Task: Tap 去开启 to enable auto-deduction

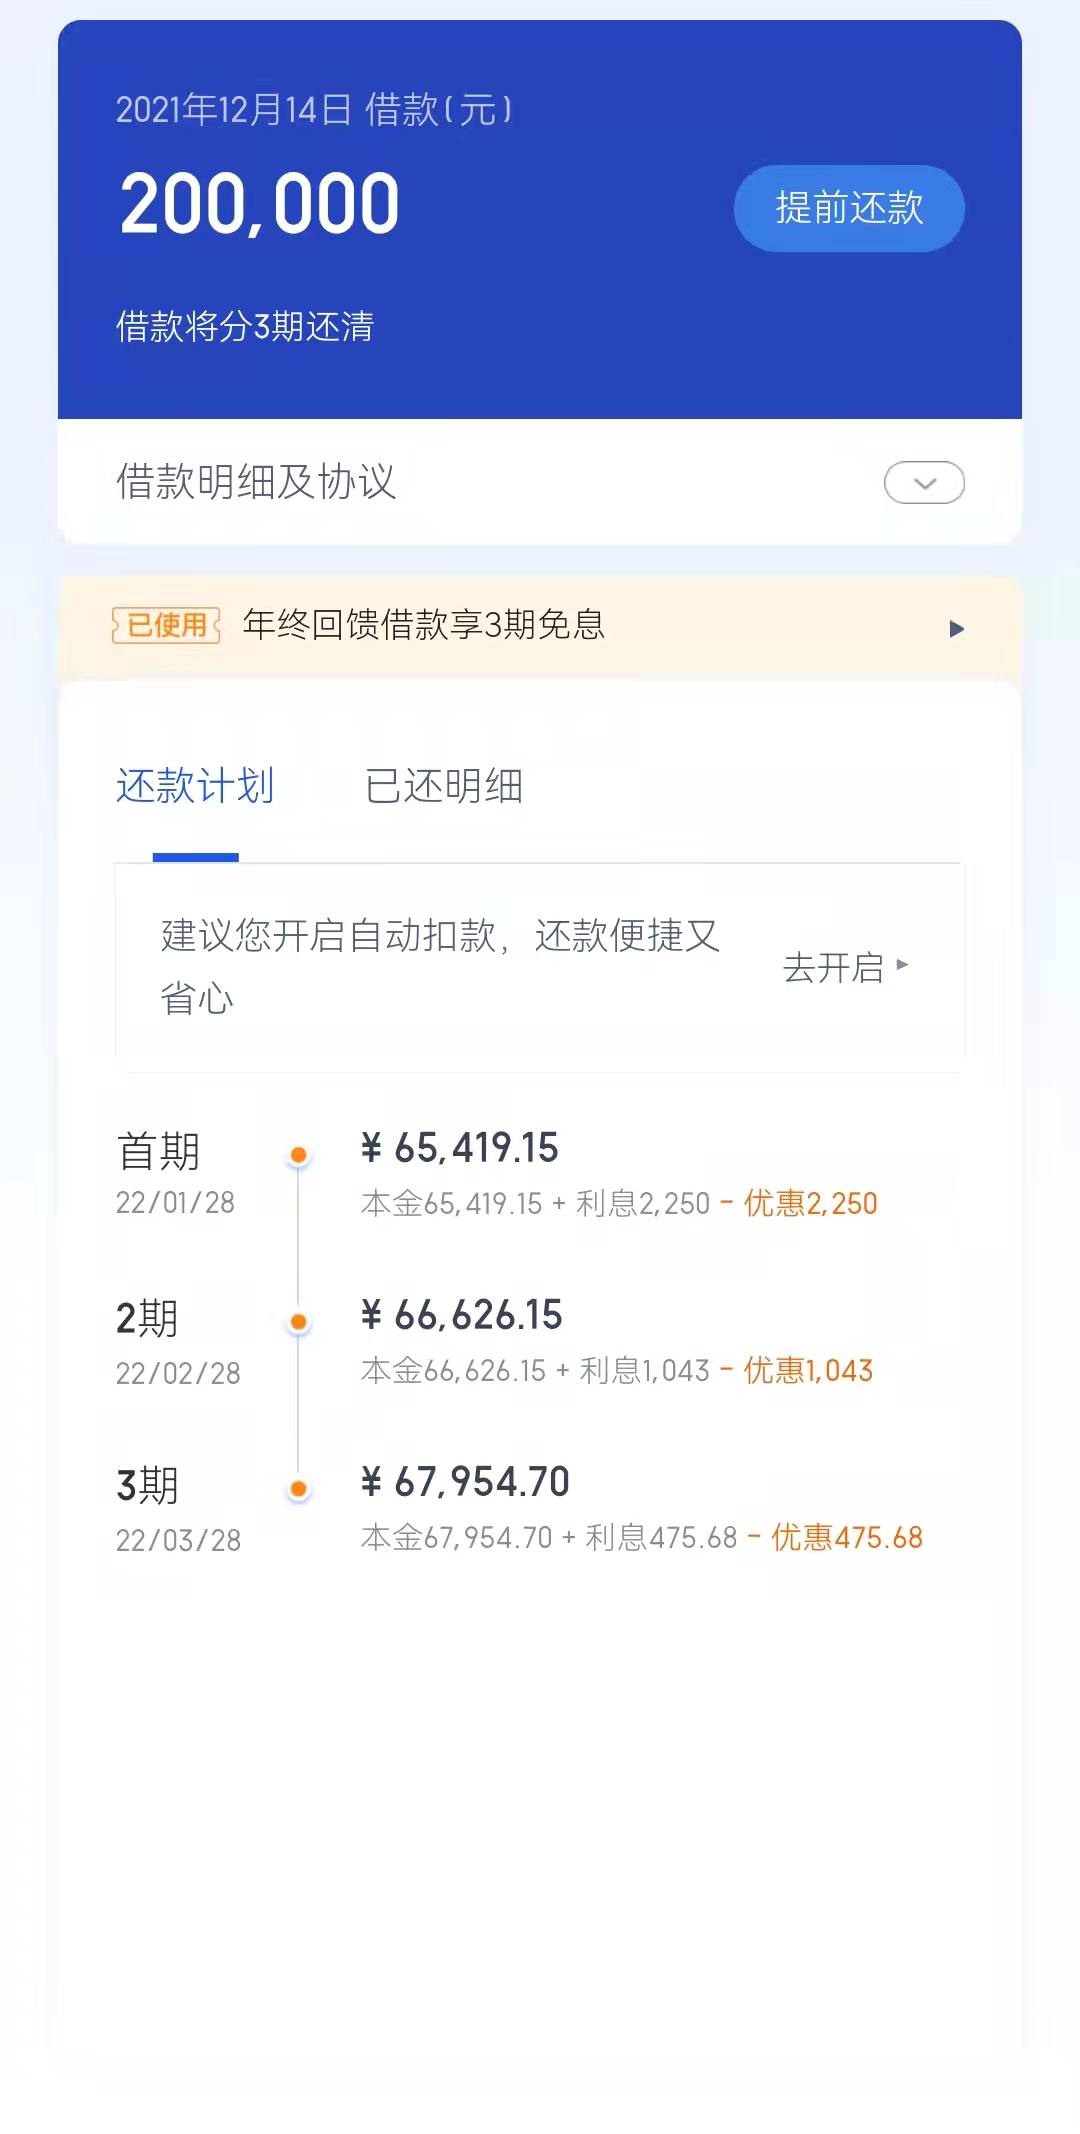Action: click(833, 967)
